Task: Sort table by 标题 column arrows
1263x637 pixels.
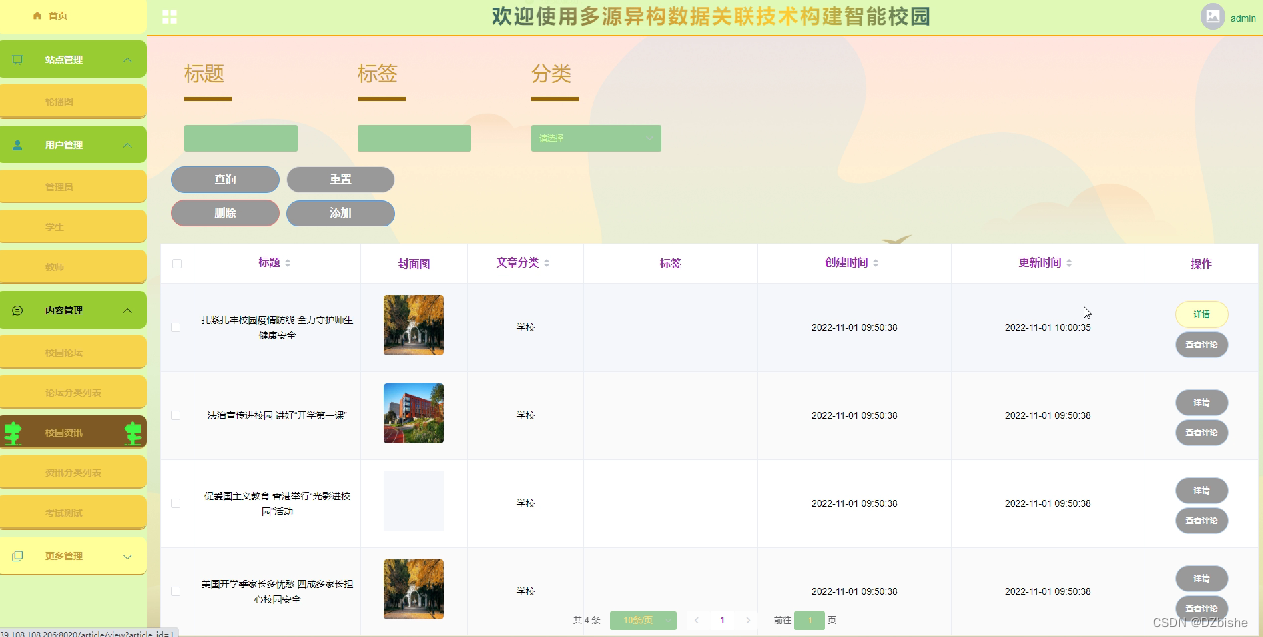Action: coord(288,263)
